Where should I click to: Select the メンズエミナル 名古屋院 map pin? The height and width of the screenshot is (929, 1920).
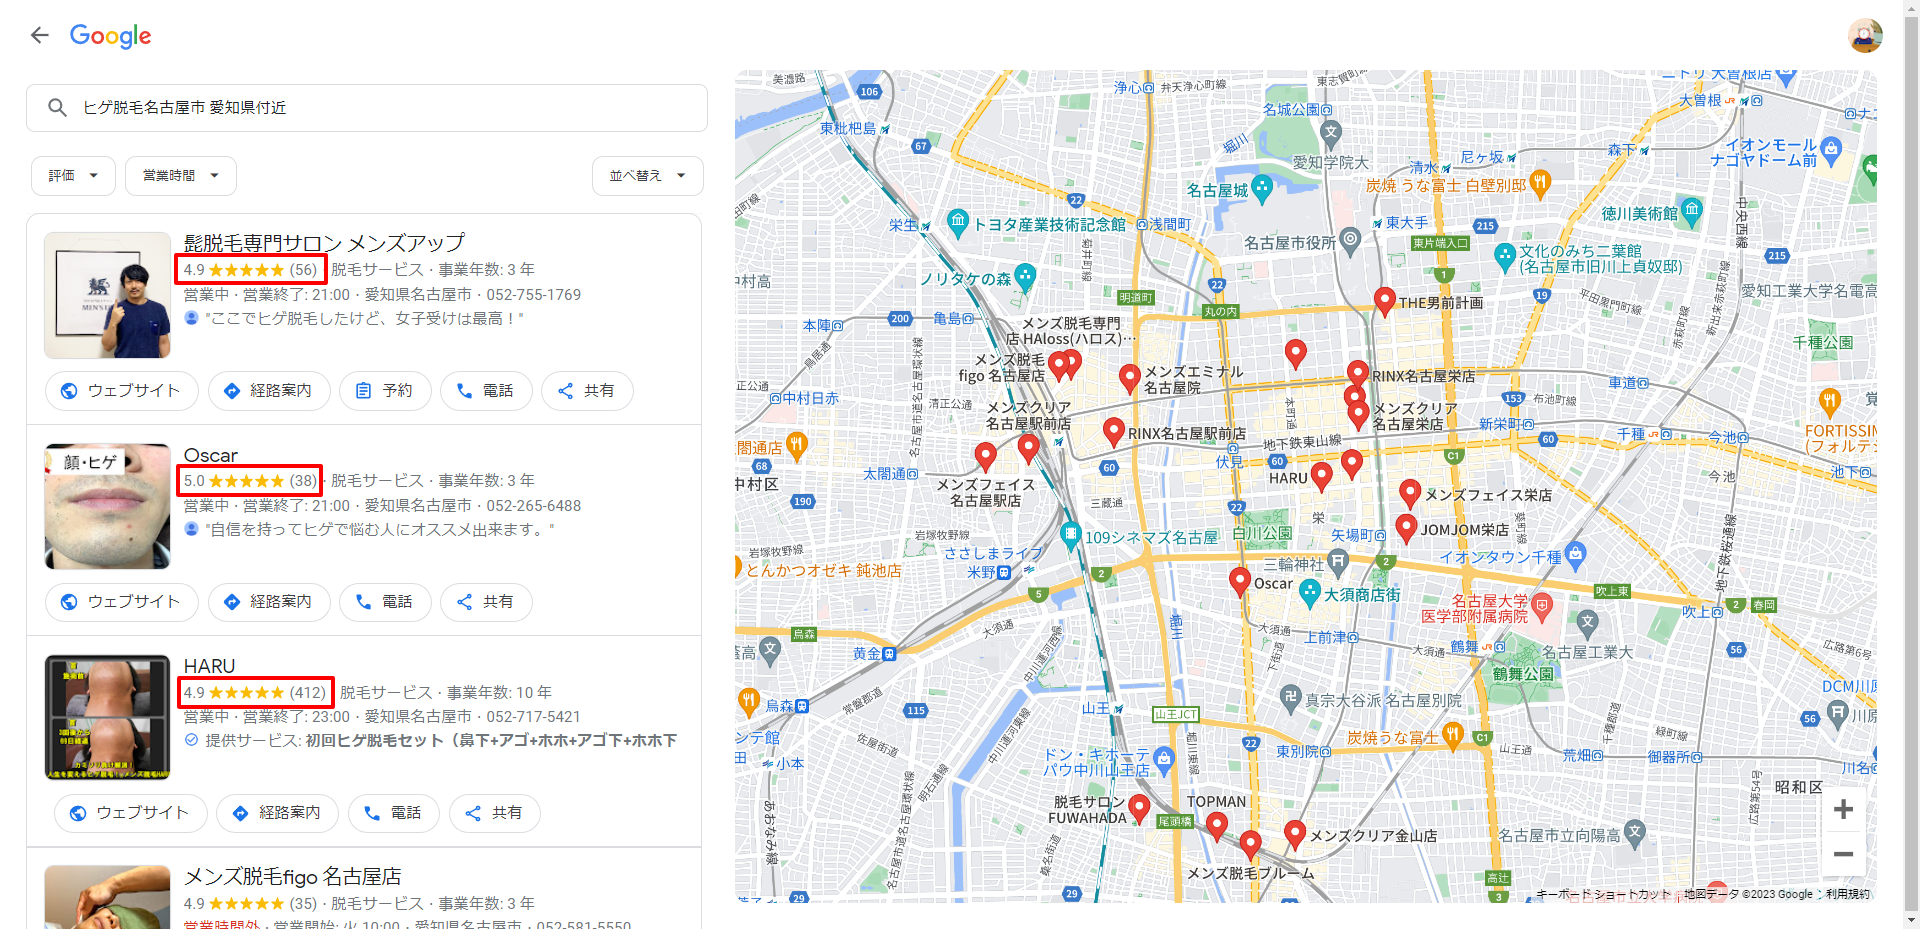(x=1130, y=377)
